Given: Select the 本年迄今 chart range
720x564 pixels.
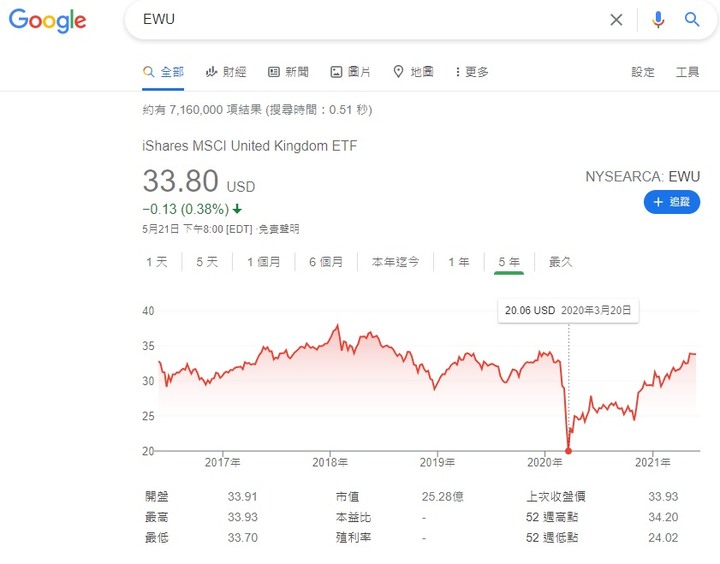Looking at the screenshot, I should (x=395, y=262).
